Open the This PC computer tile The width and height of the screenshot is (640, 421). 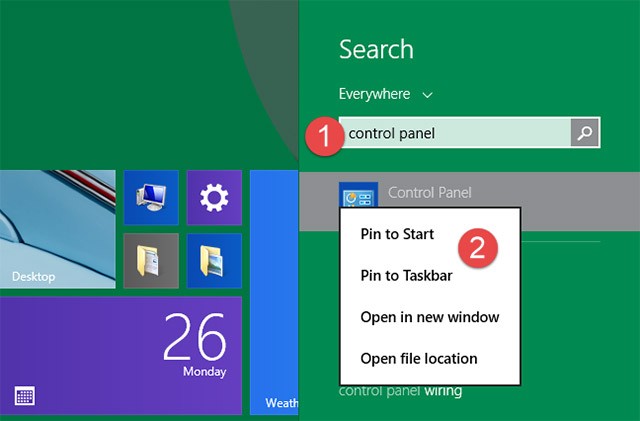tap(151, 198)
